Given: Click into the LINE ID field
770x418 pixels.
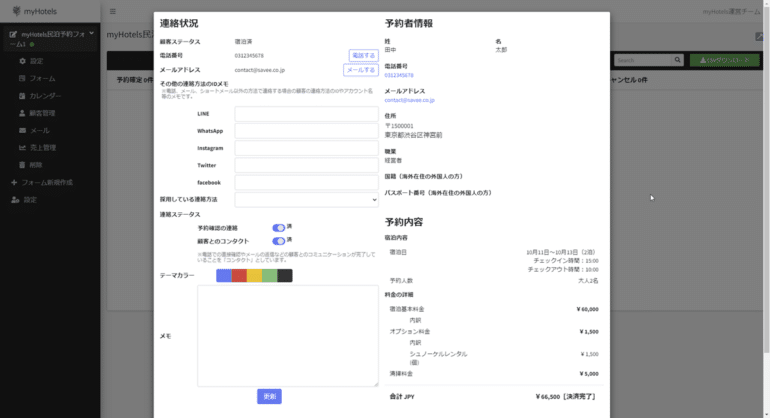Looking at the screenshot, I should pos(306,114).
